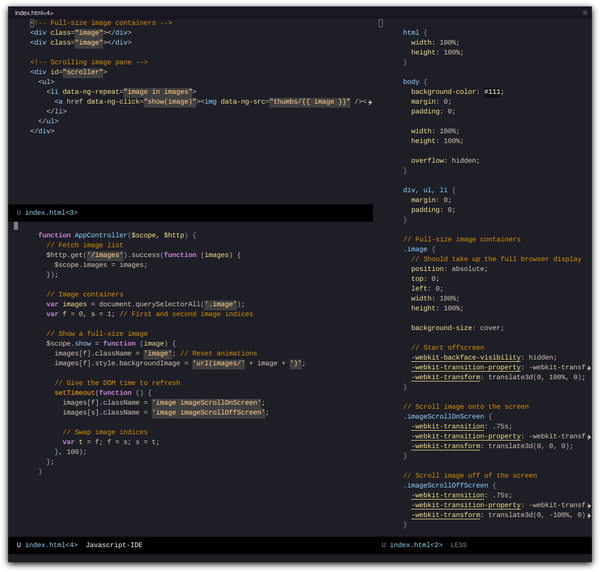Click the 'overflow: hidden;' declaration
Image resolution: width=600 pixels, height=572 pixels.
pyautogui.click(x=445, y=161)
